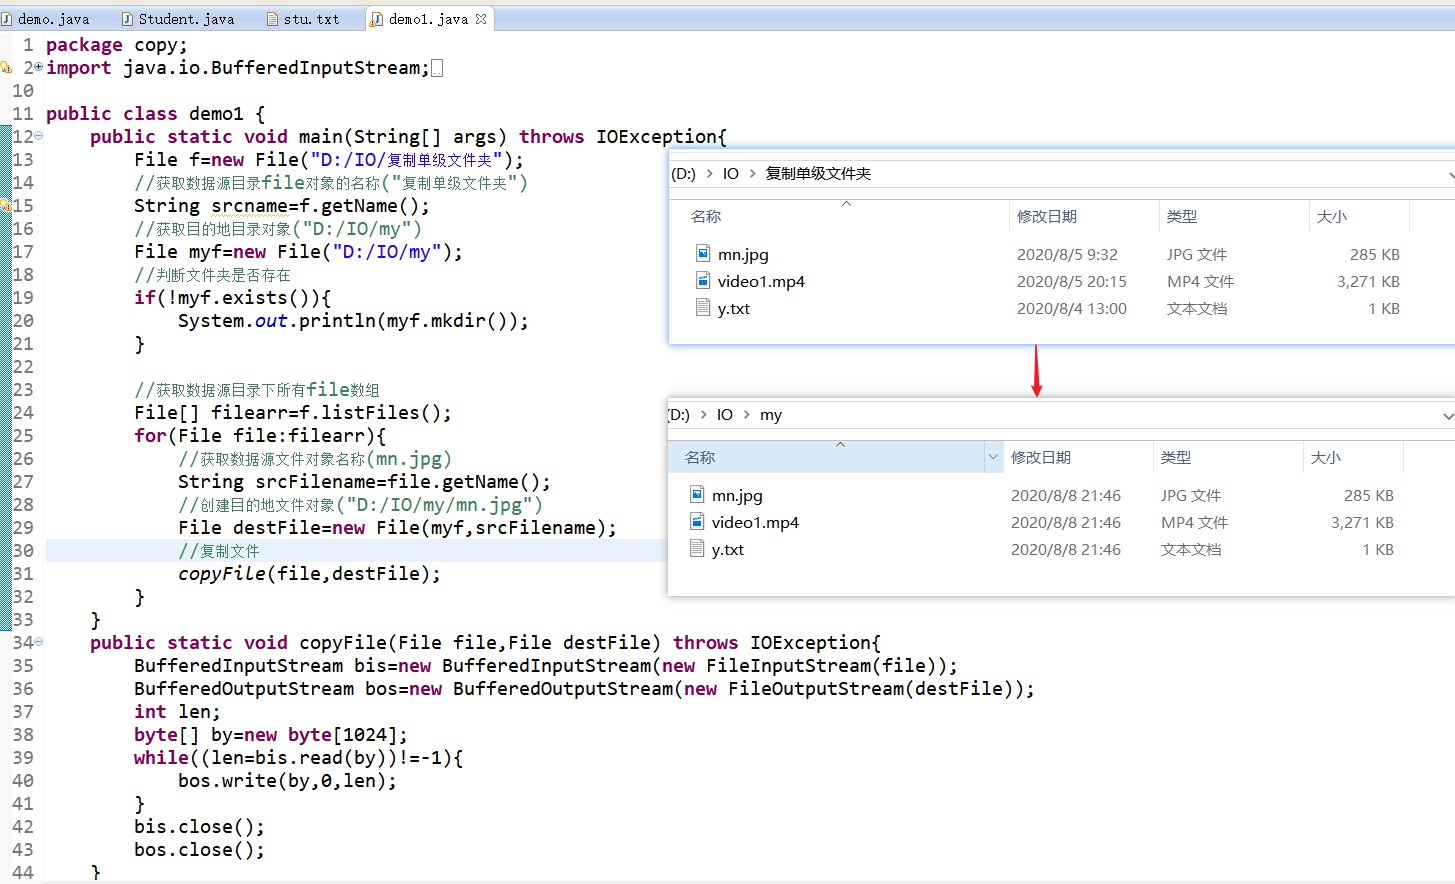The height and width of the screenshot is (884, 1455).
Task: Sort by 名称 column in my folder window
Action: 700,457
